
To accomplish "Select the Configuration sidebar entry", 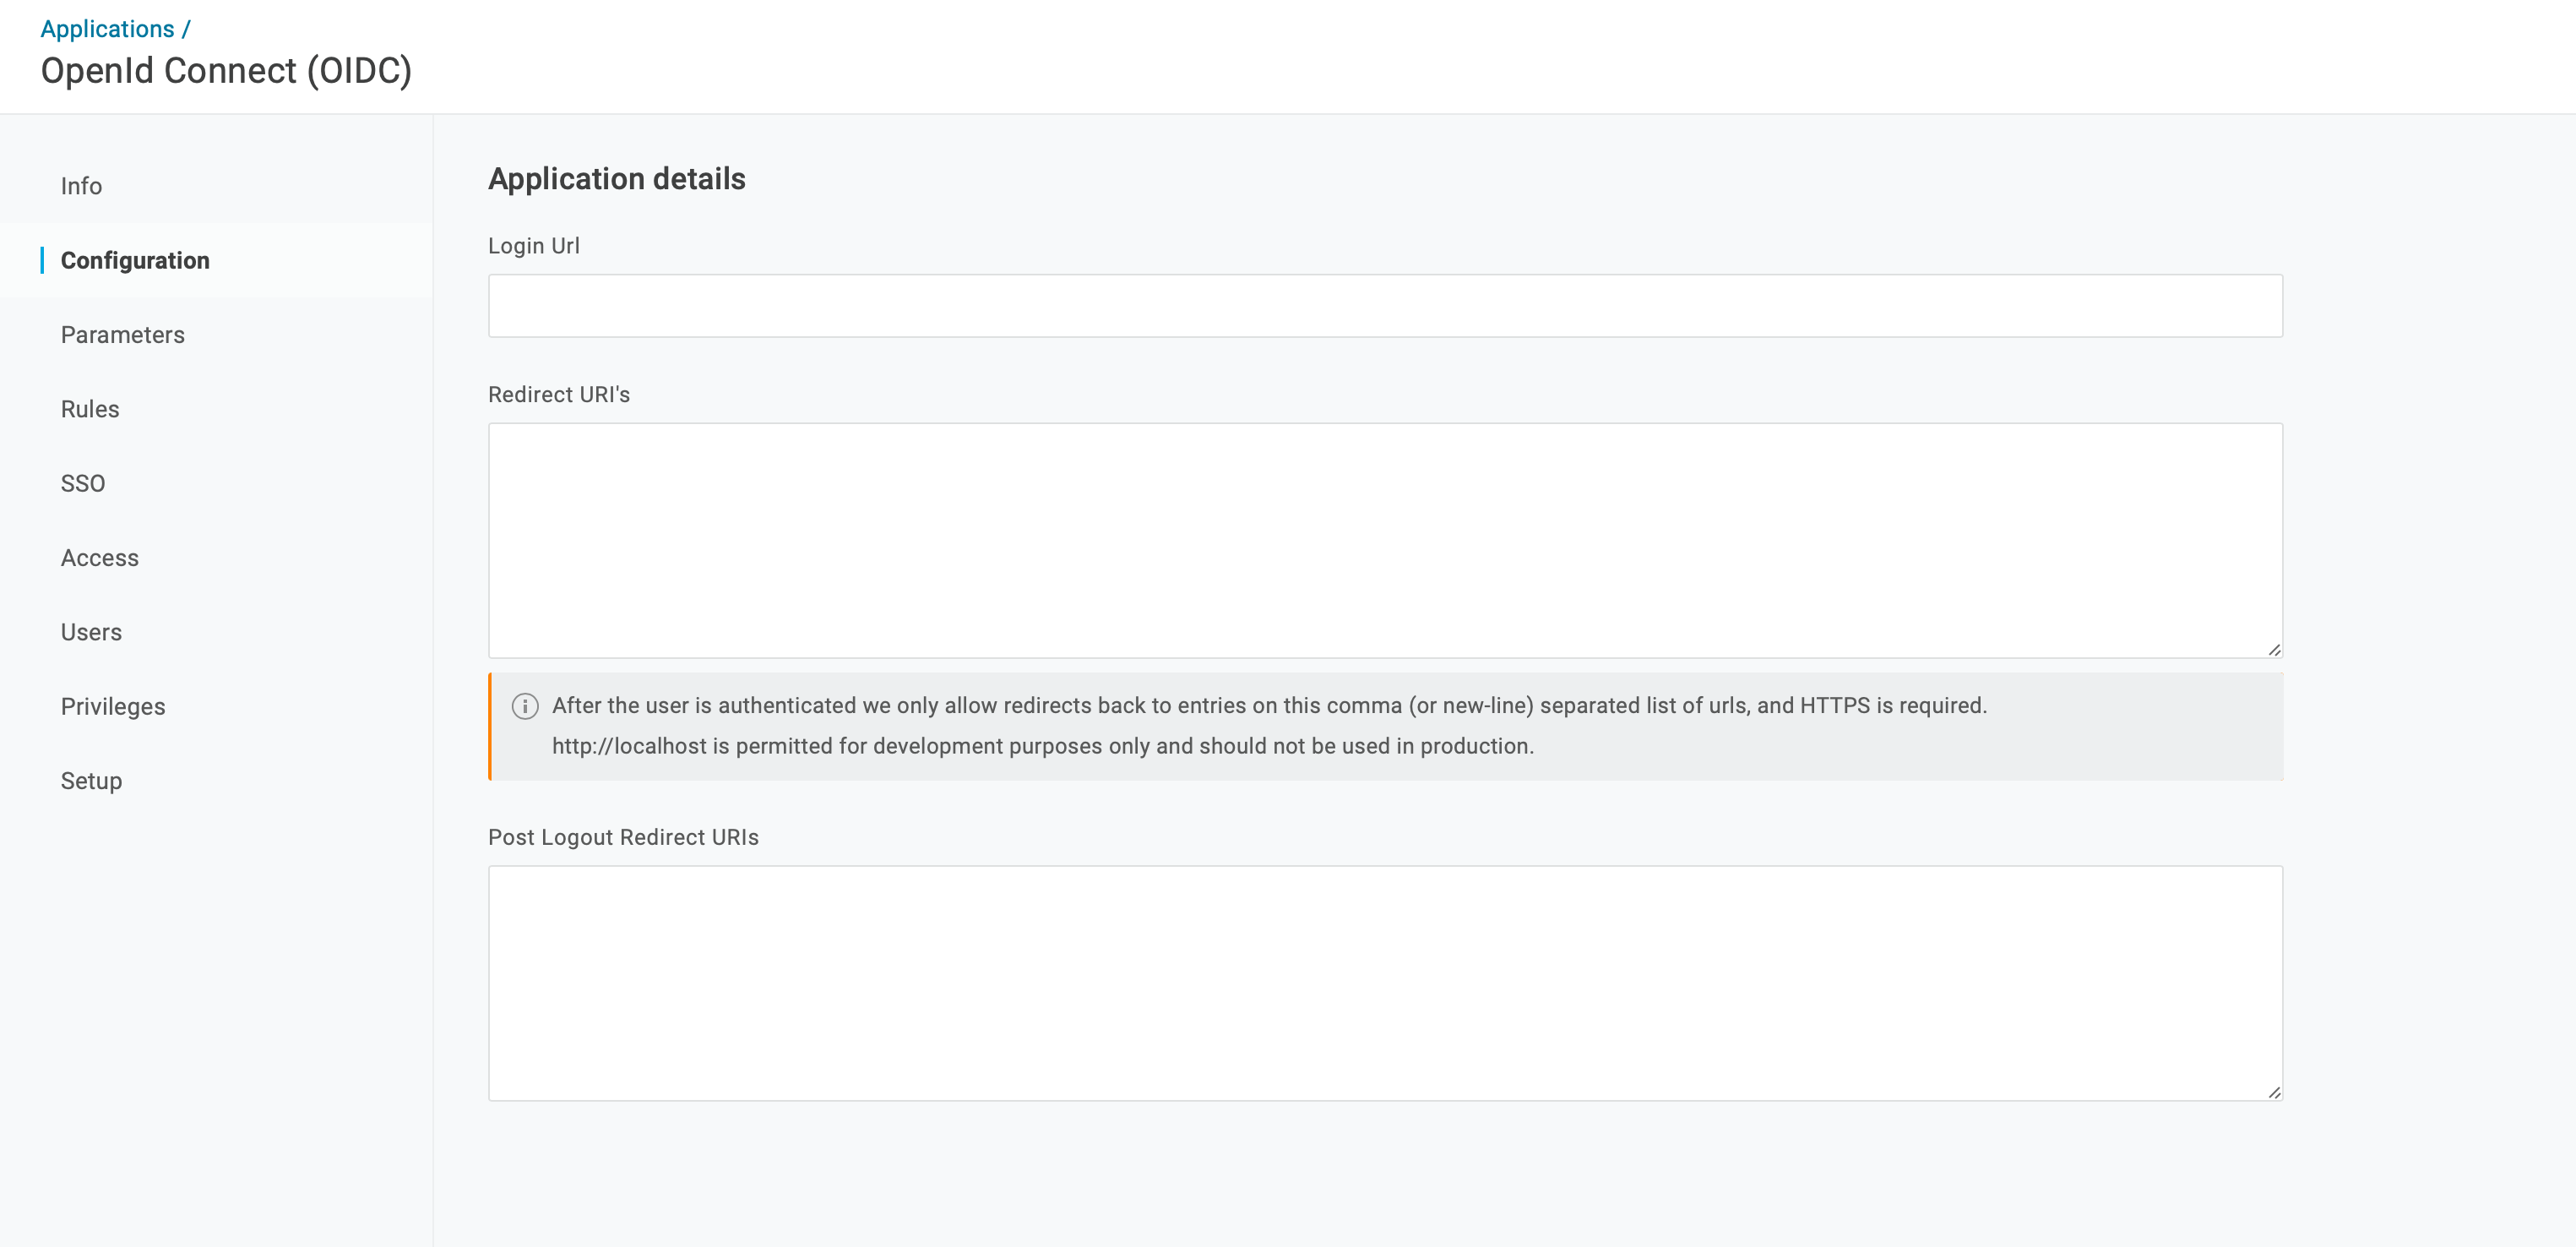I will tap(135, 260).
